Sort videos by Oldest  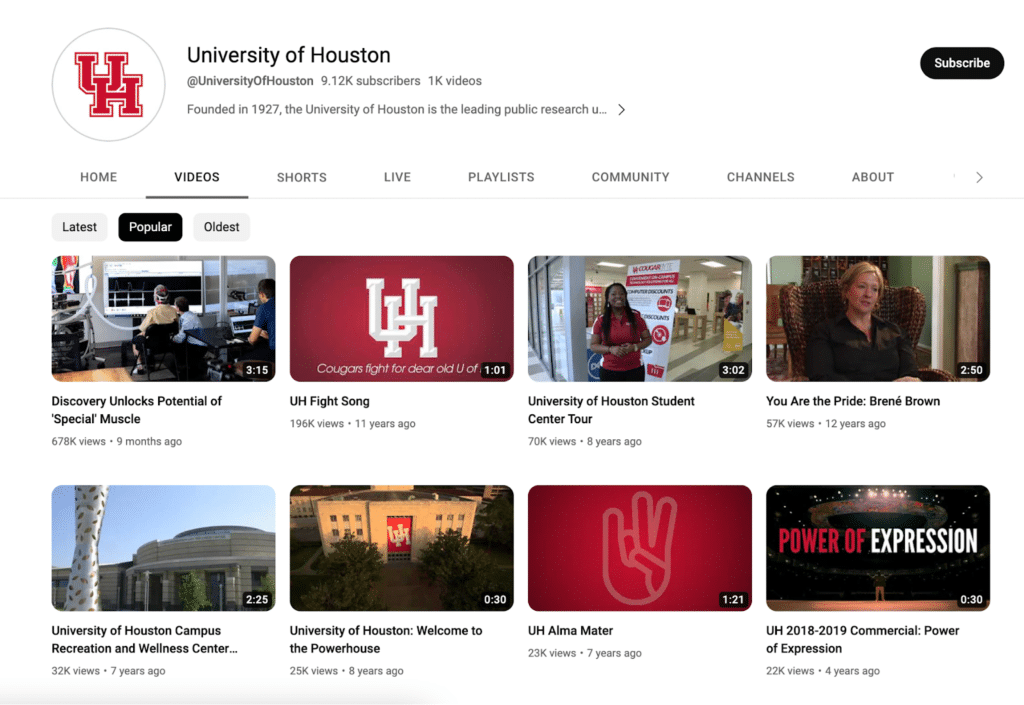click(221, 227)
